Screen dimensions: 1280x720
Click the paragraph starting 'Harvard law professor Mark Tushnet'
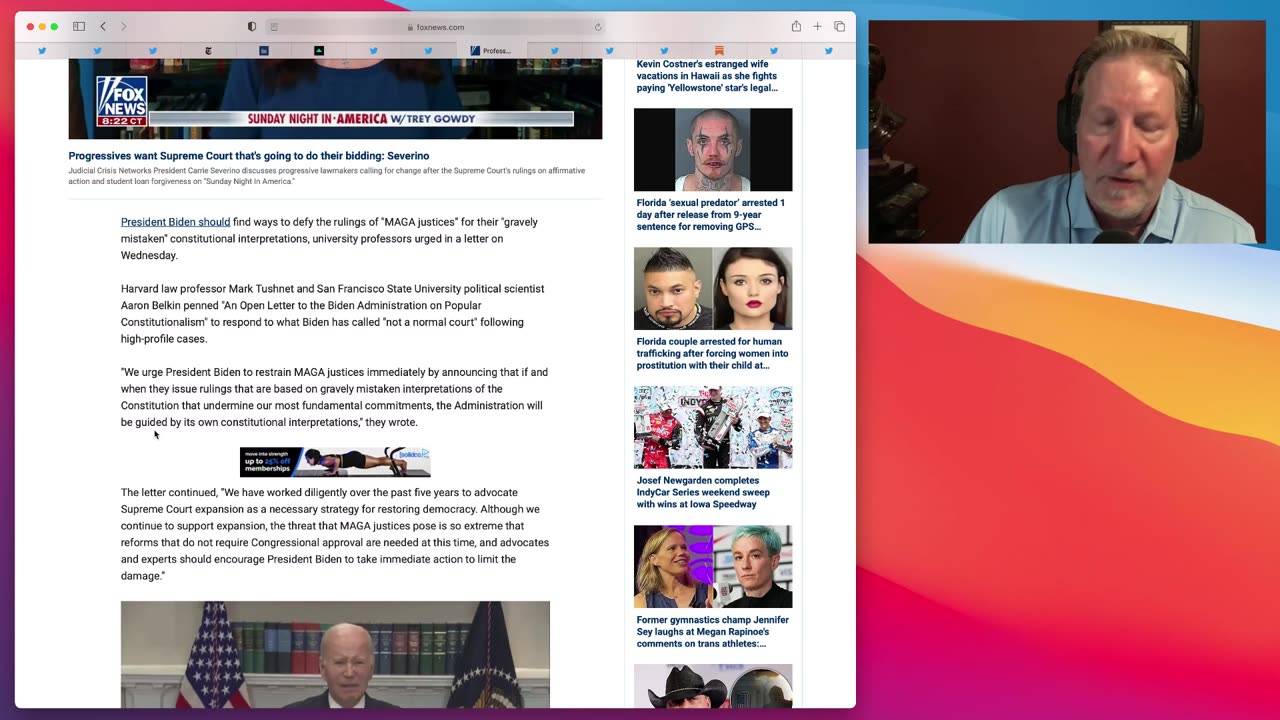pos(333,314)
